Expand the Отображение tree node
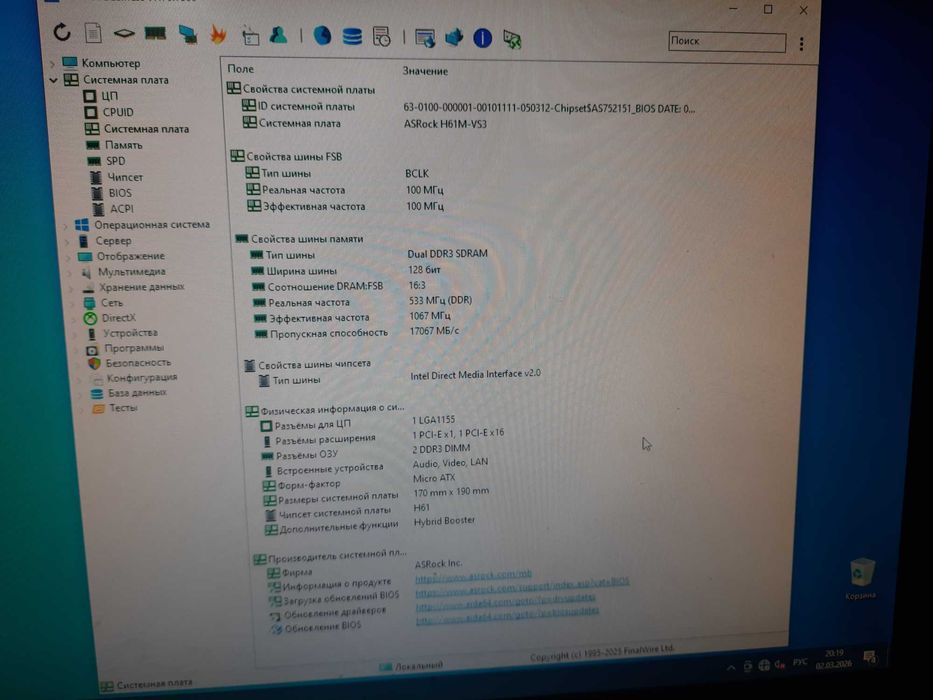The image size is (933, 700). coord(68,257)
